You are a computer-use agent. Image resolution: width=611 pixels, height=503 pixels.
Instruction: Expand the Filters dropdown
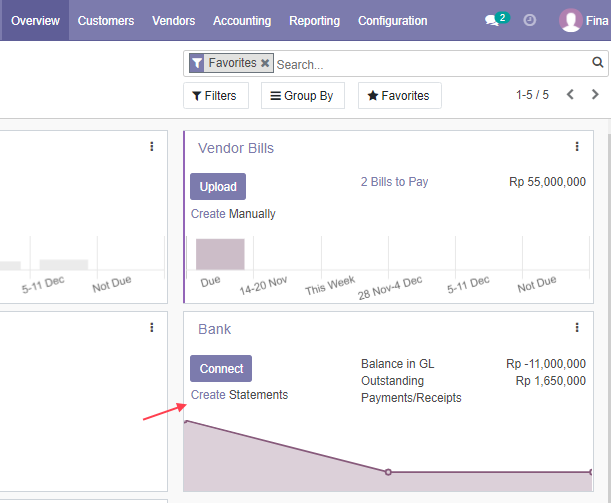(216, 95)
